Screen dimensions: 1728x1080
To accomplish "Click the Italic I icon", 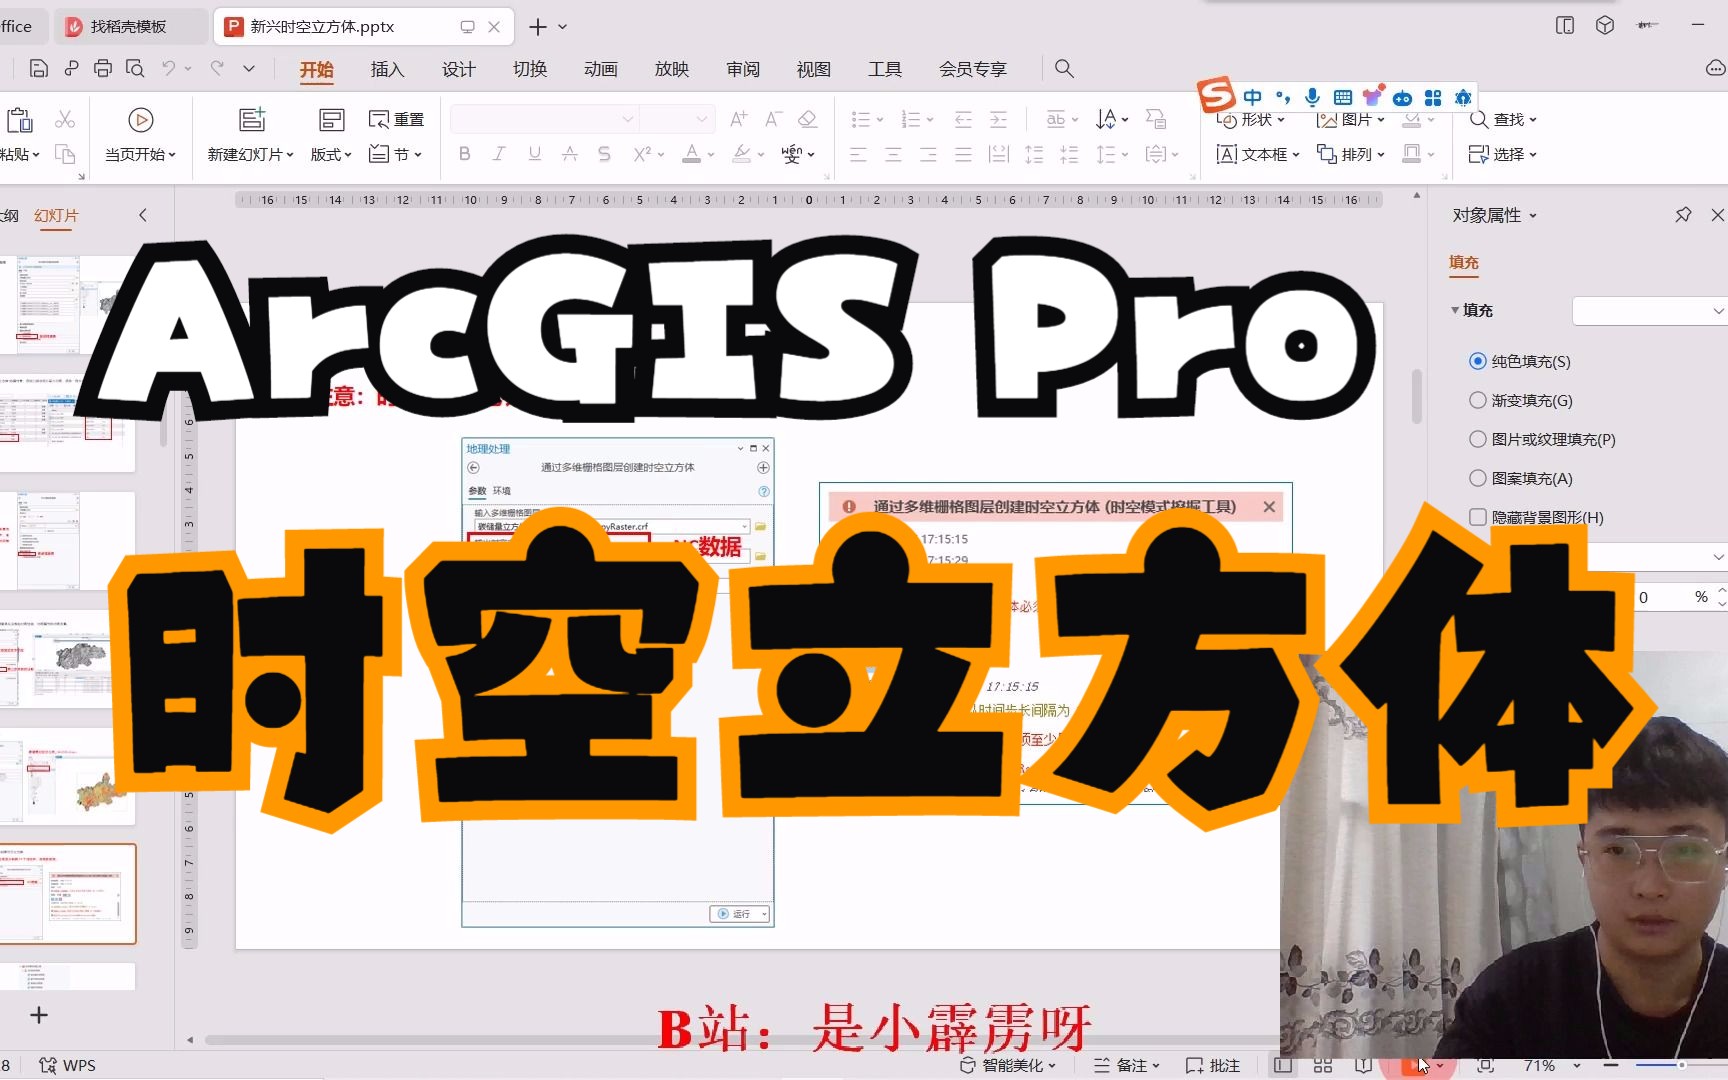I will point(499,154).
